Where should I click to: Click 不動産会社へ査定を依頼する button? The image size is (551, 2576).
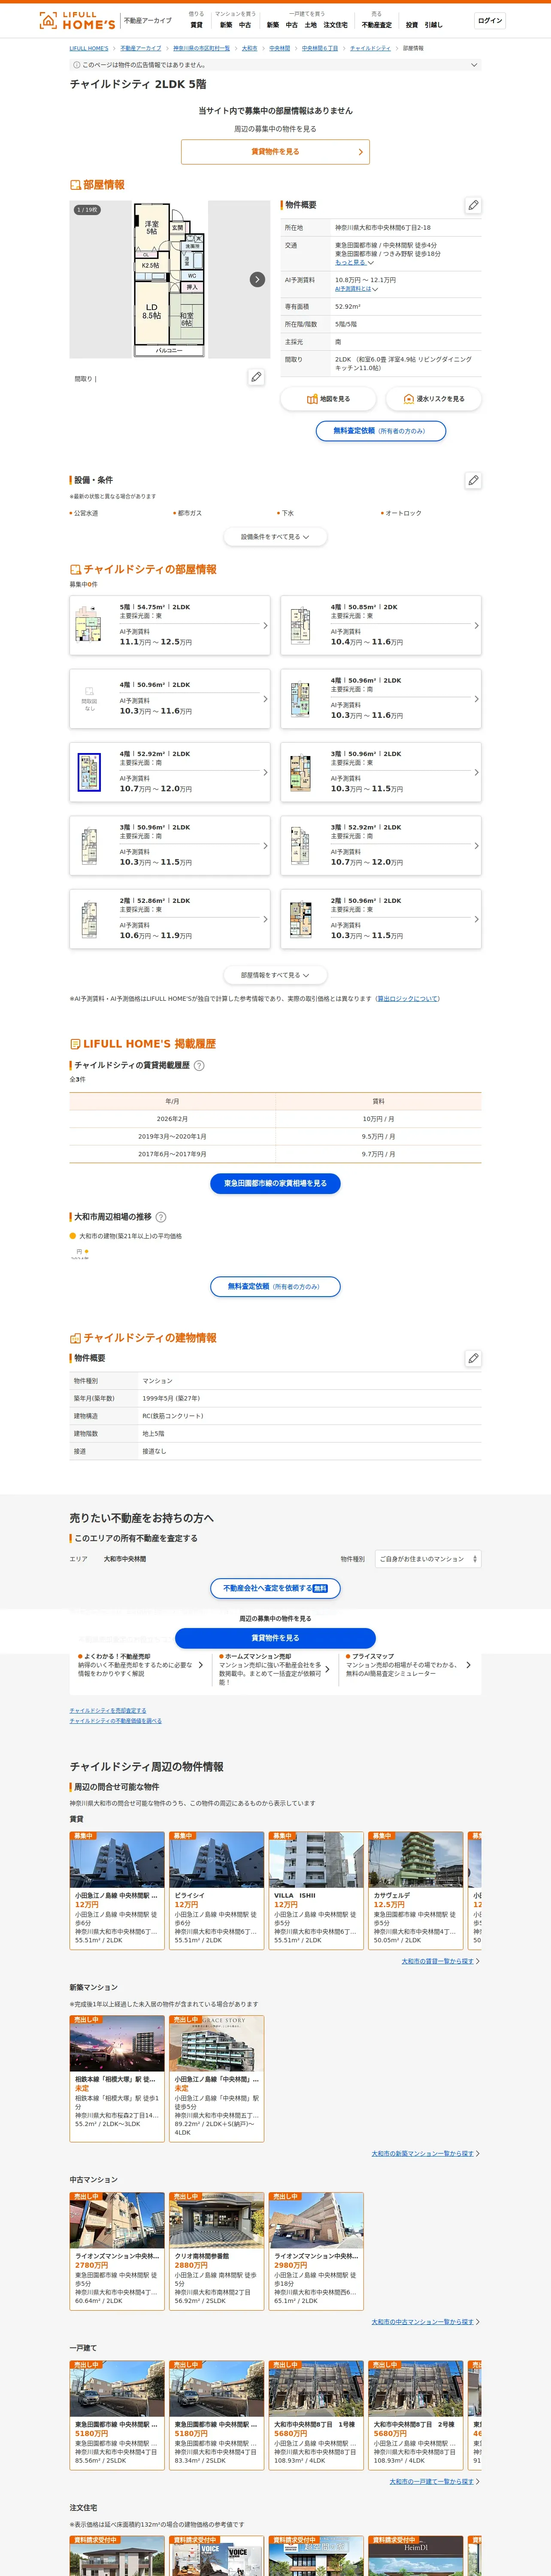coord(275,1588)
